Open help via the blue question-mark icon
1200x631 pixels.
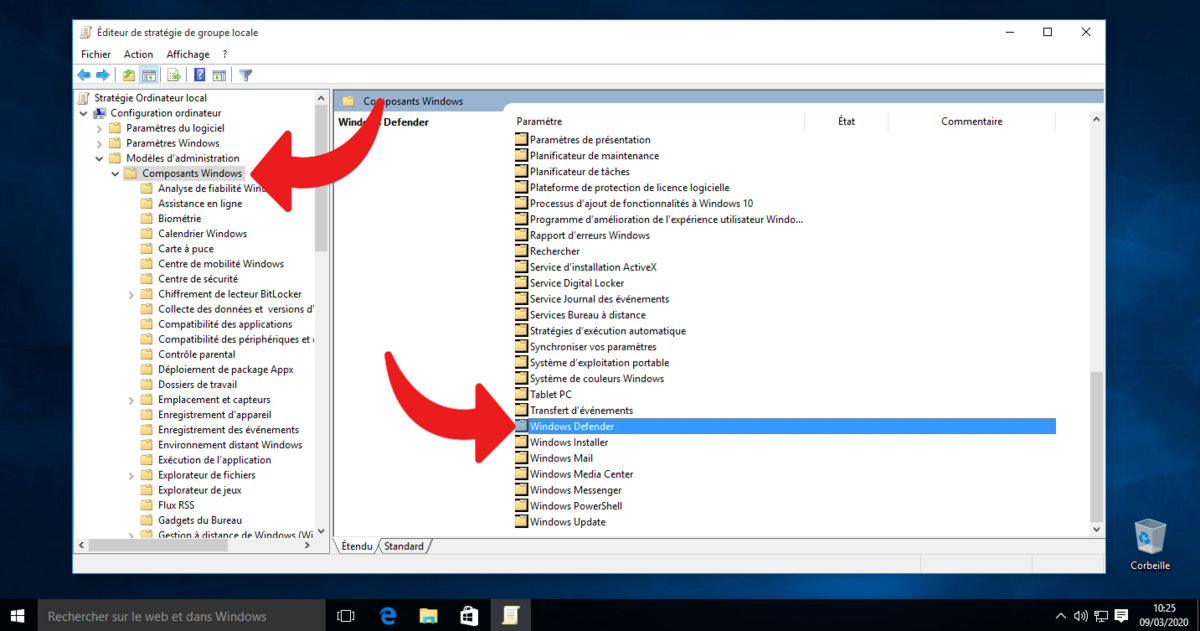click(x=200, y=75)
